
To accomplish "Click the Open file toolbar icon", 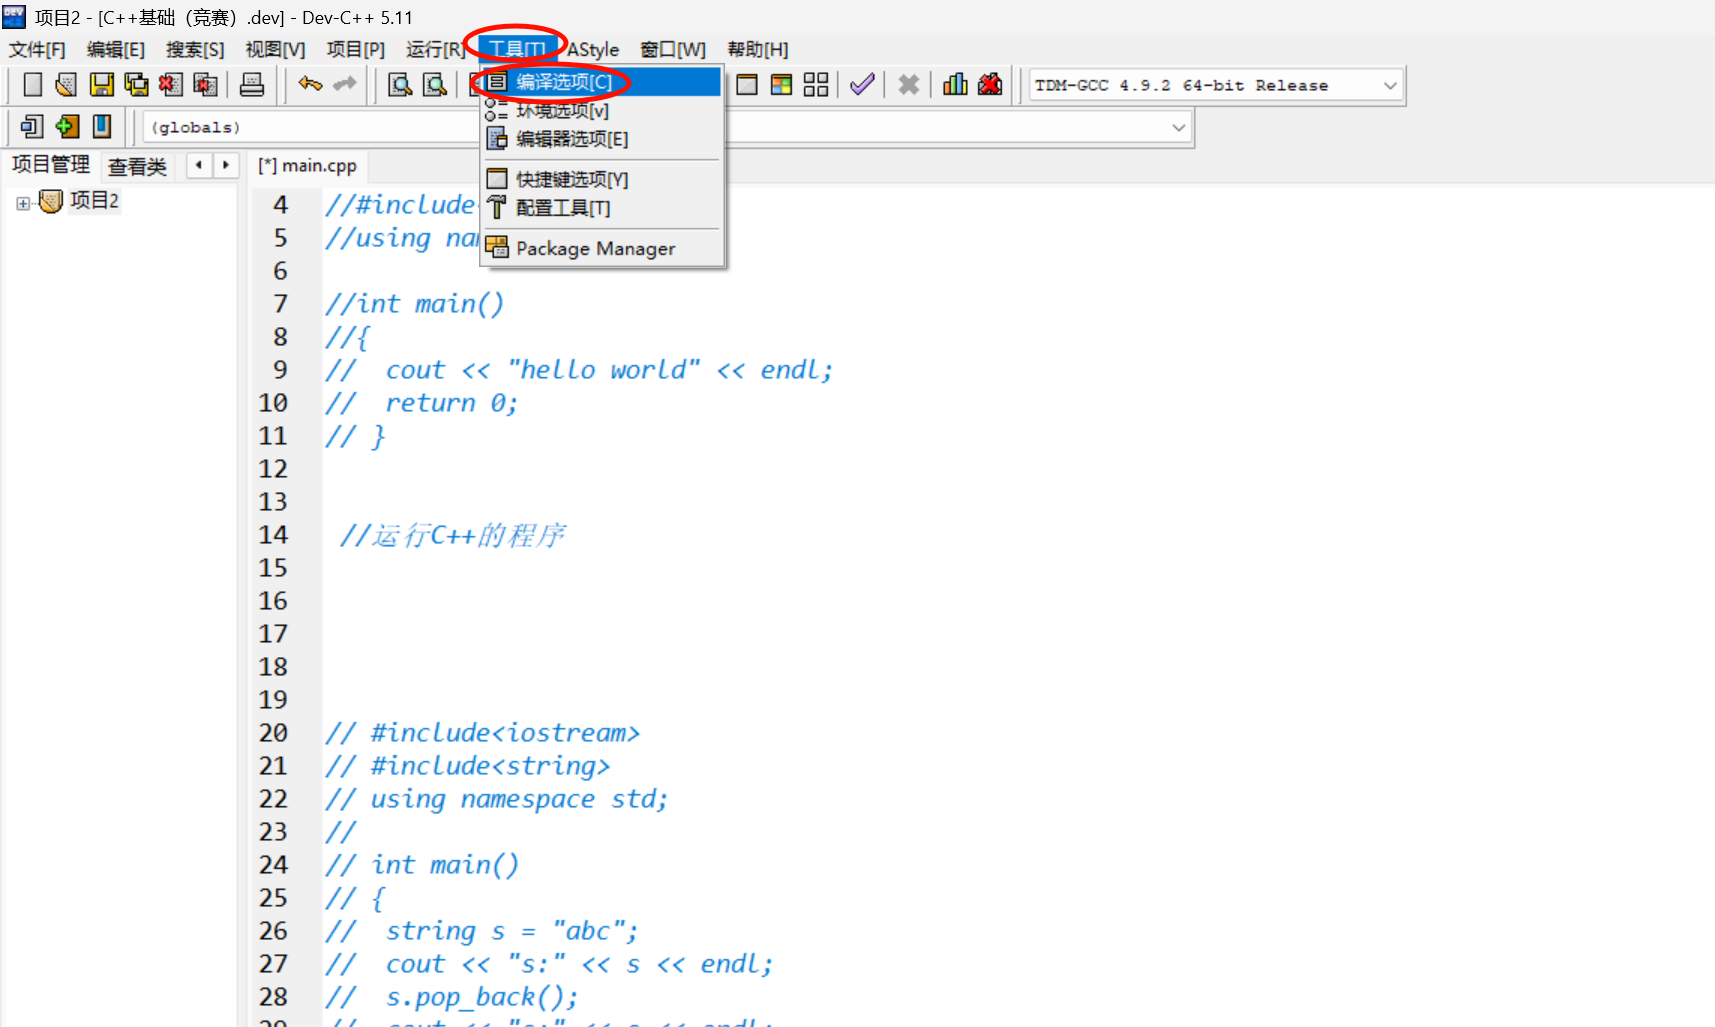I will [66, 85].
